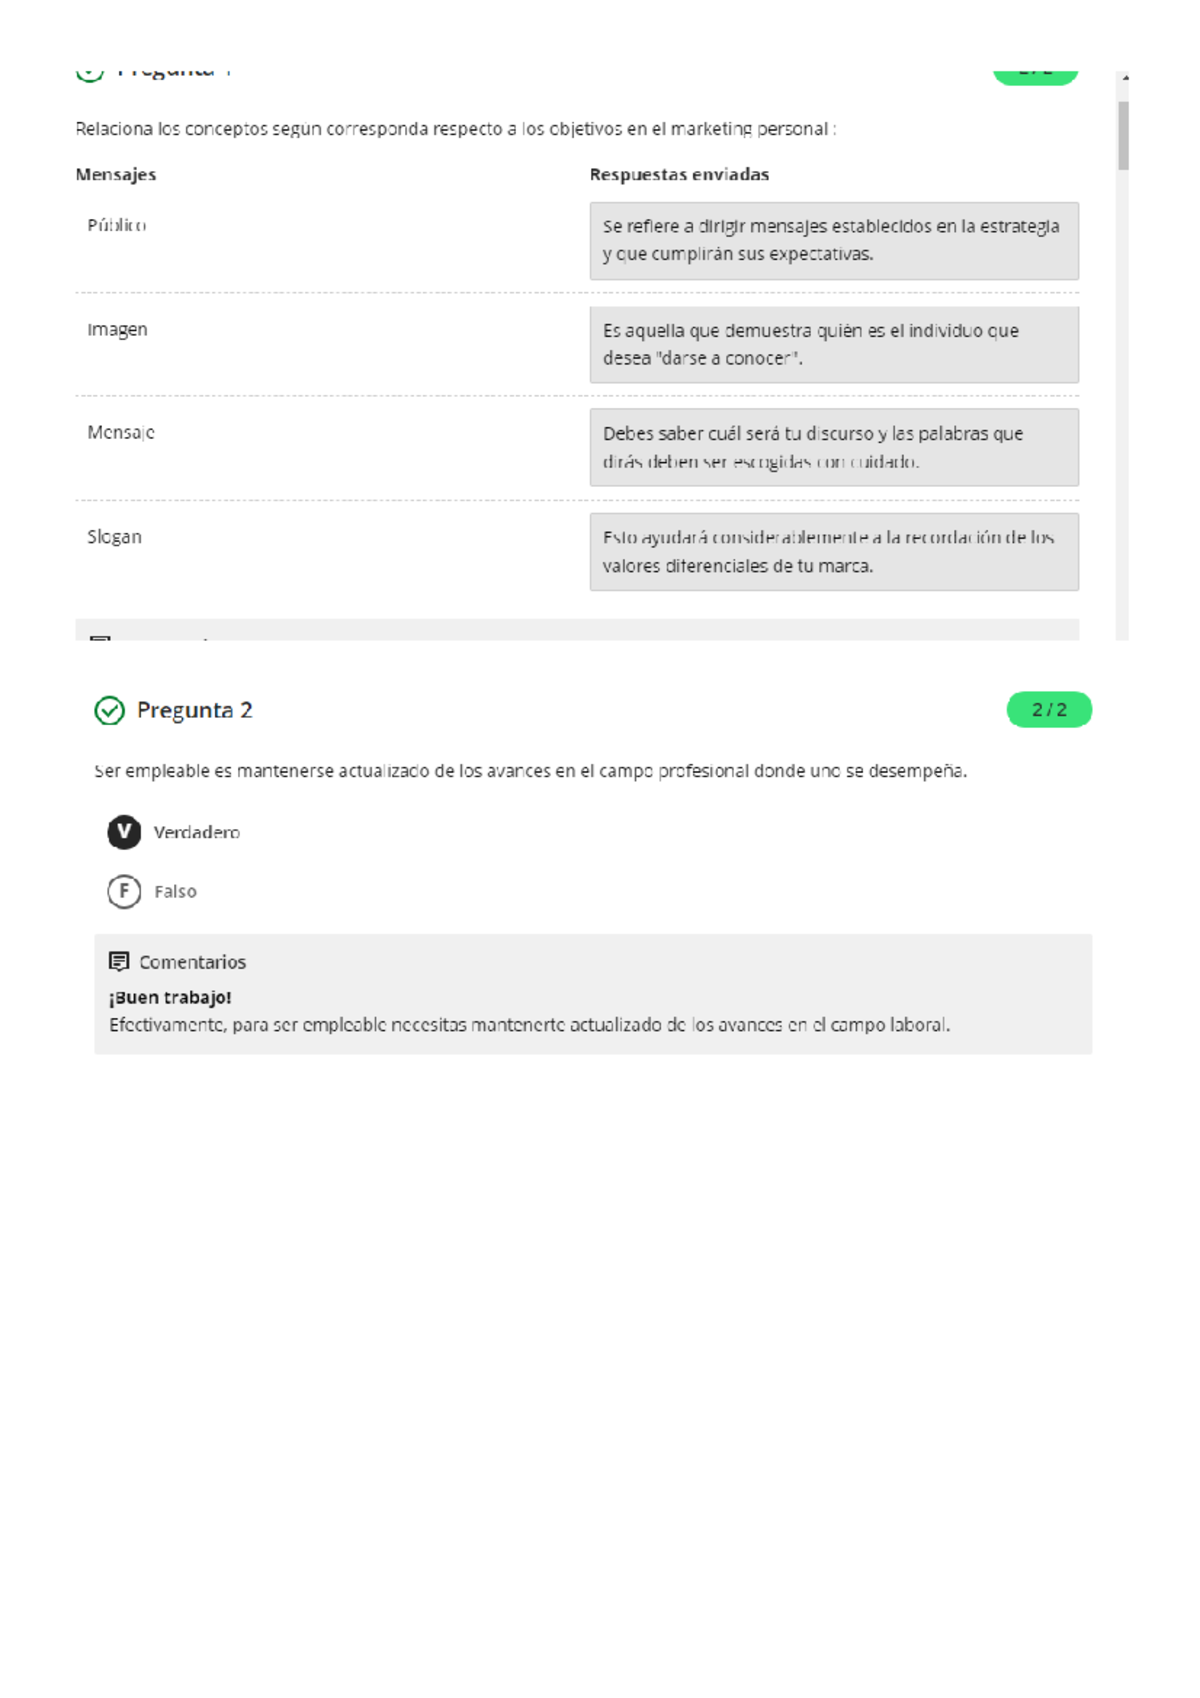Click the Slogan concept row label
Viewport: 1200px width, 1698px height.
[x=115, y=537]
